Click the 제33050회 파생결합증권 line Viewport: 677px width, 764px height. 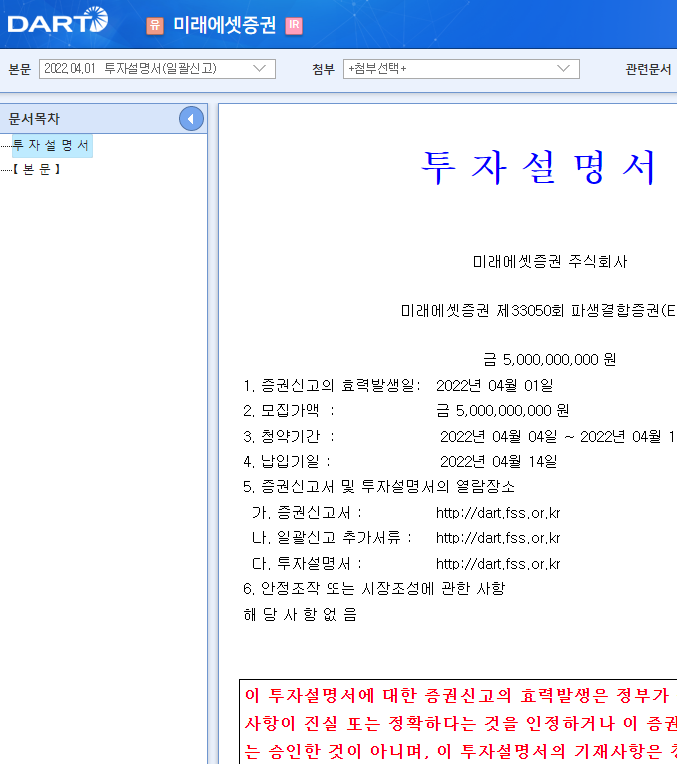click(538, 310)
